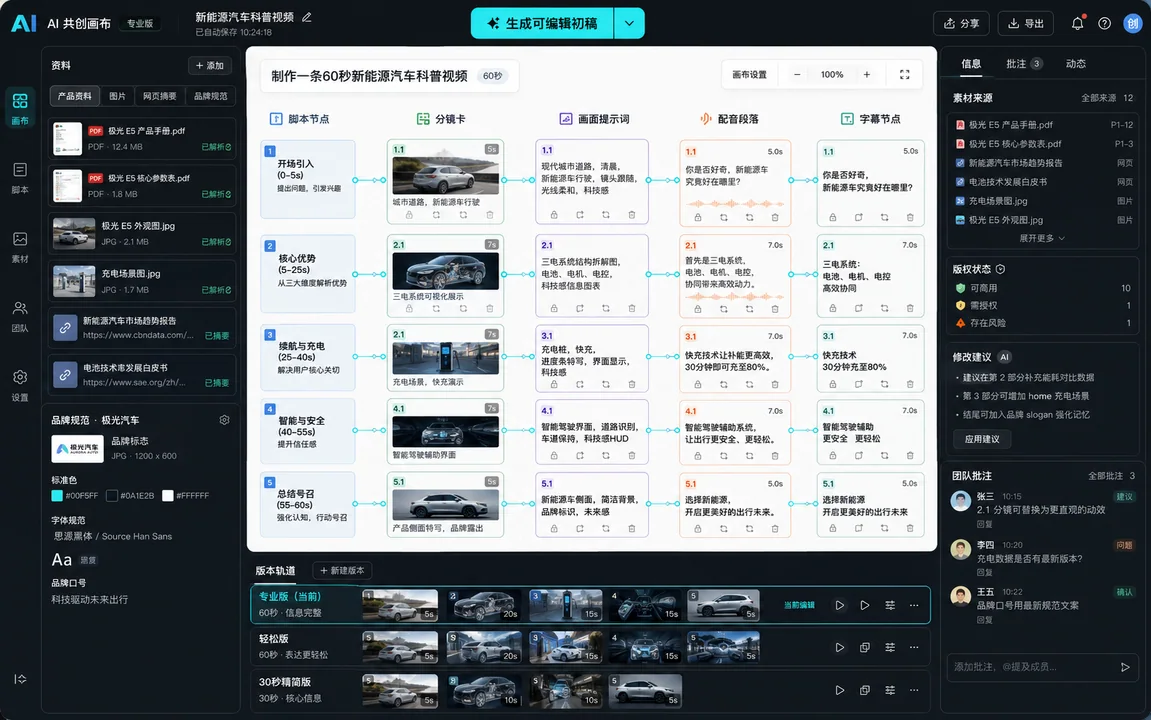Select the #00F5FF brand color swatch
The height and width of the screenshot is (720, 1151).
pos(57,495)
